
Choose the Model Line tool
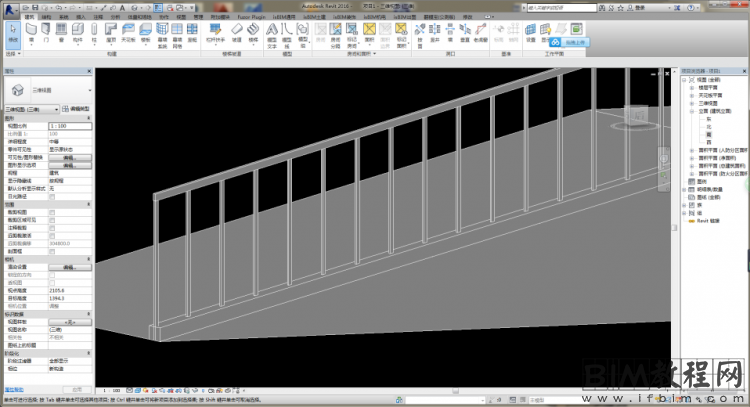click(287, 35)
